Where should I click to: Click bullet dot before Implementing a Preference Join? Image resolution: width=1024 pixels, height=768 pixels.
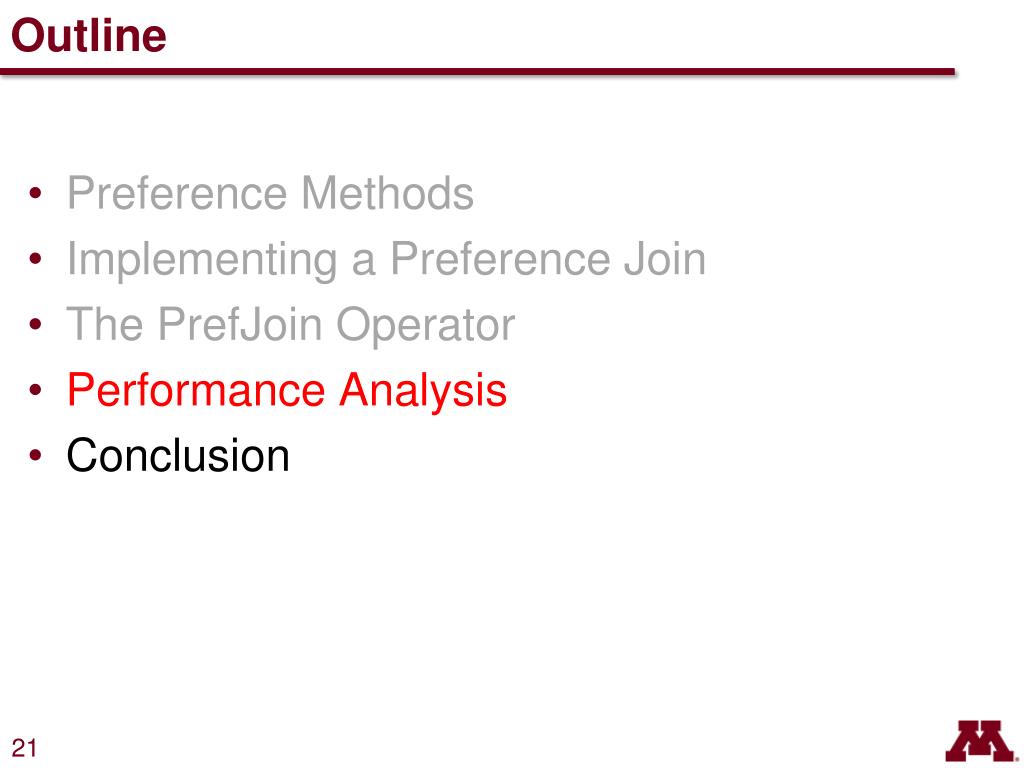[x=36, y=259]
